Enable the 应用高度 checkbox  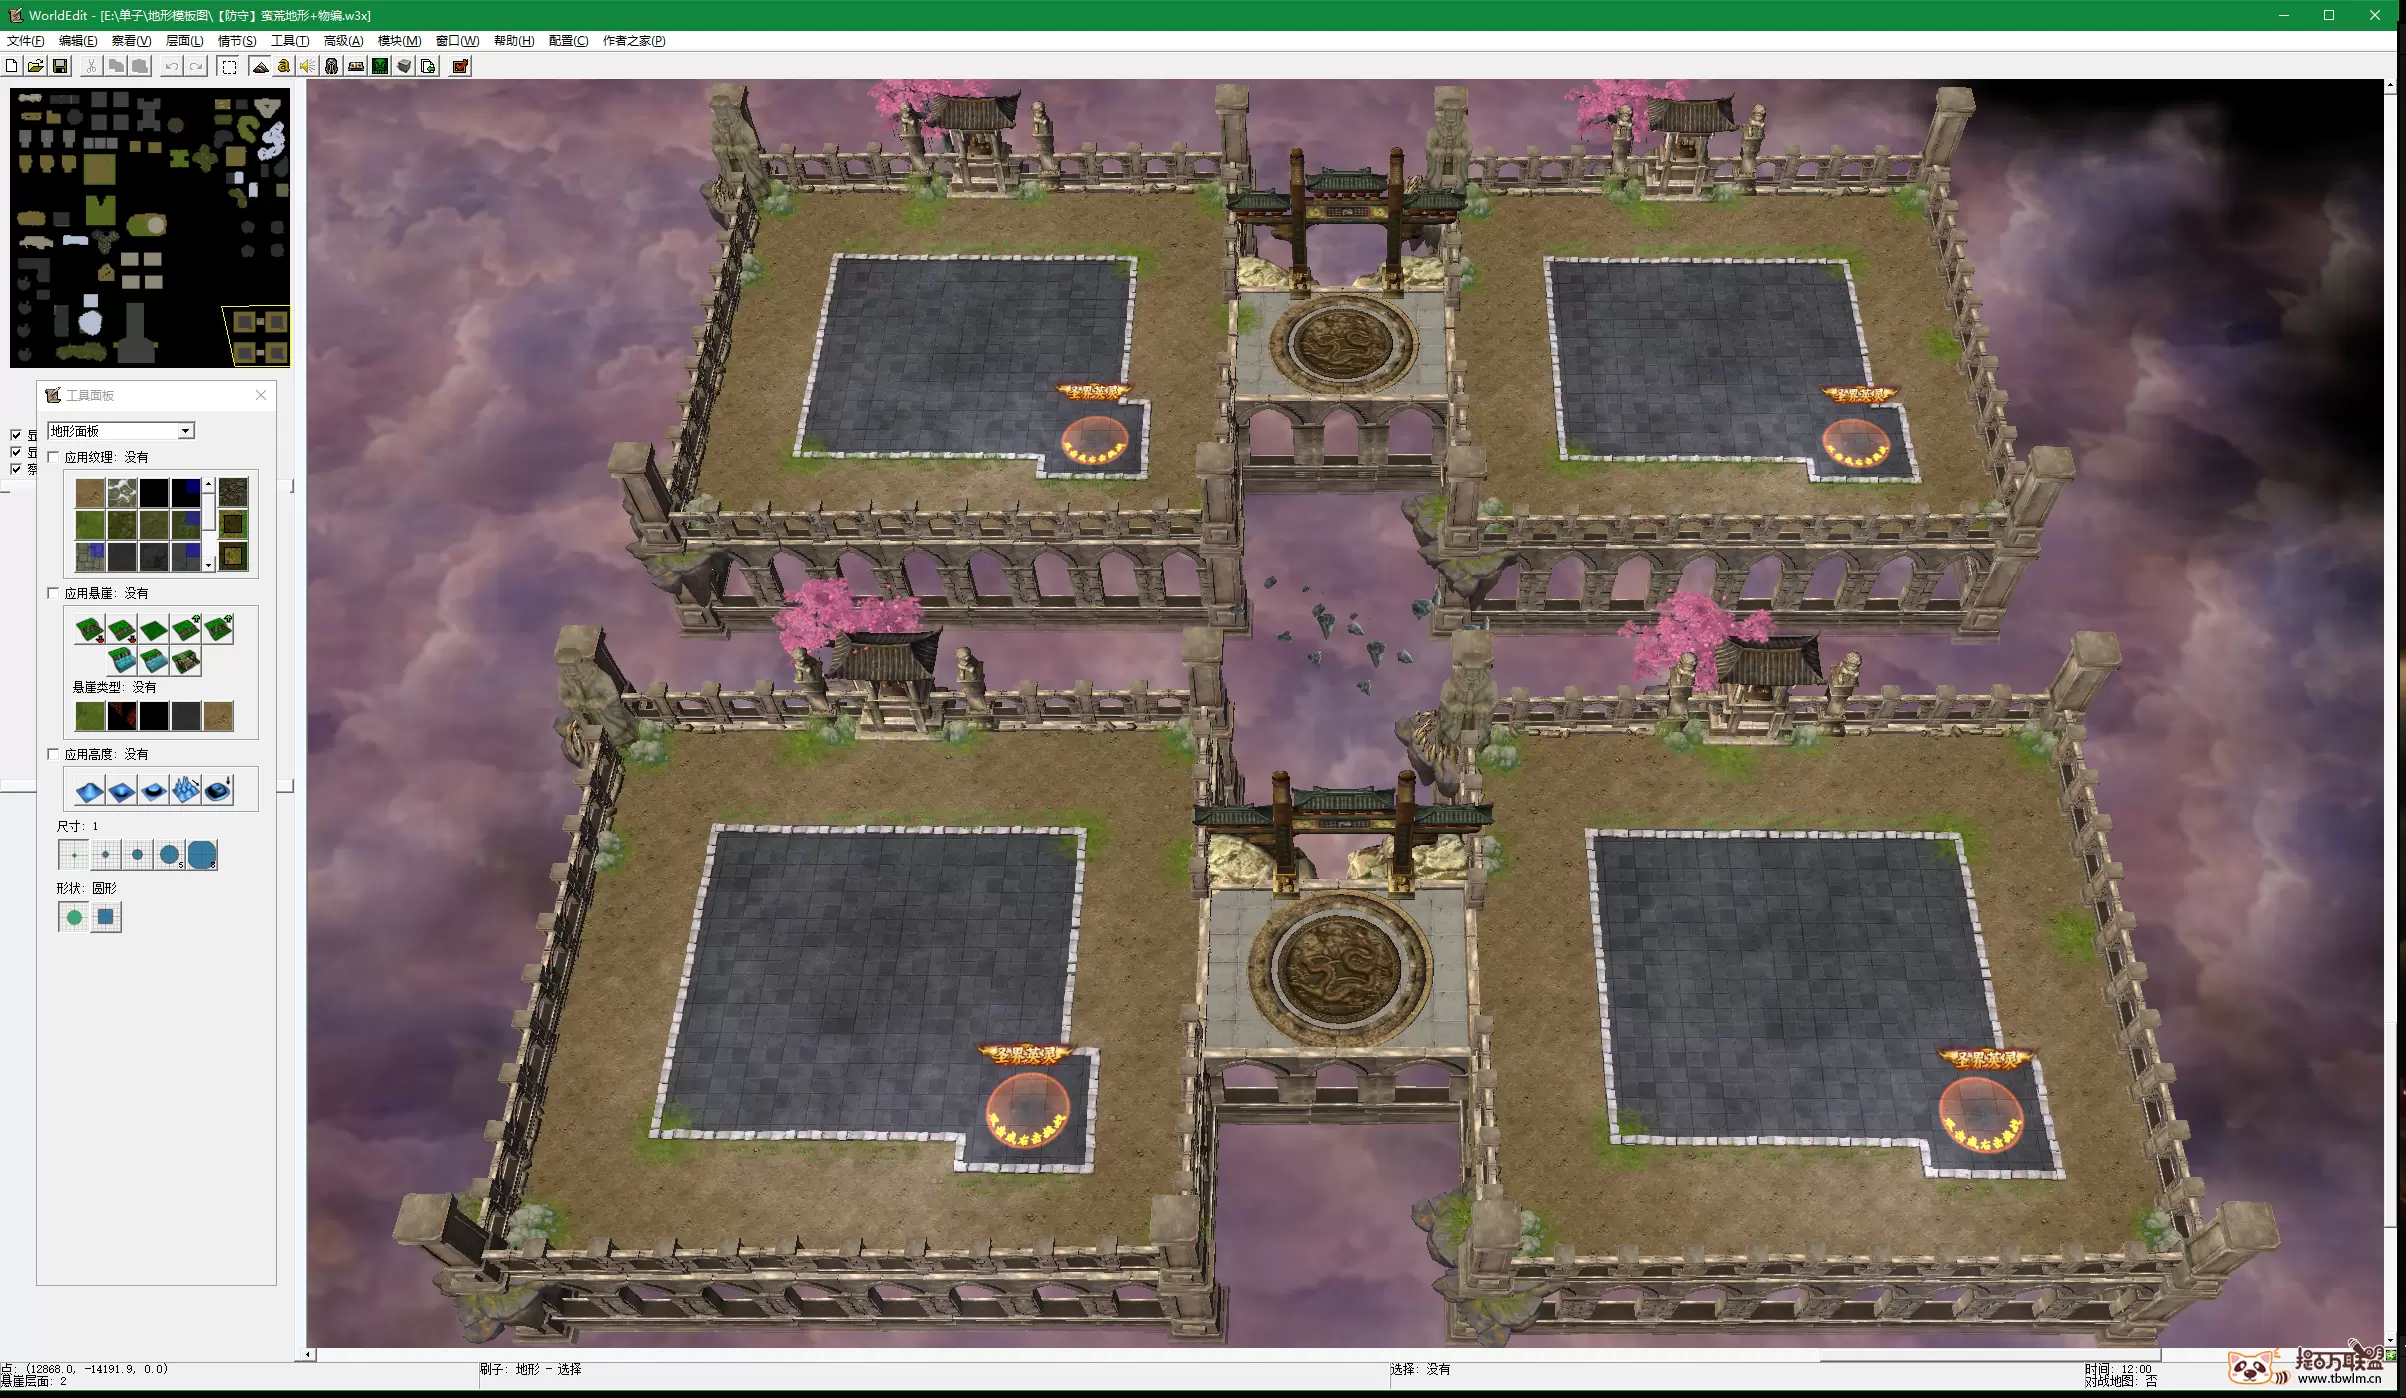pos(54,754)
